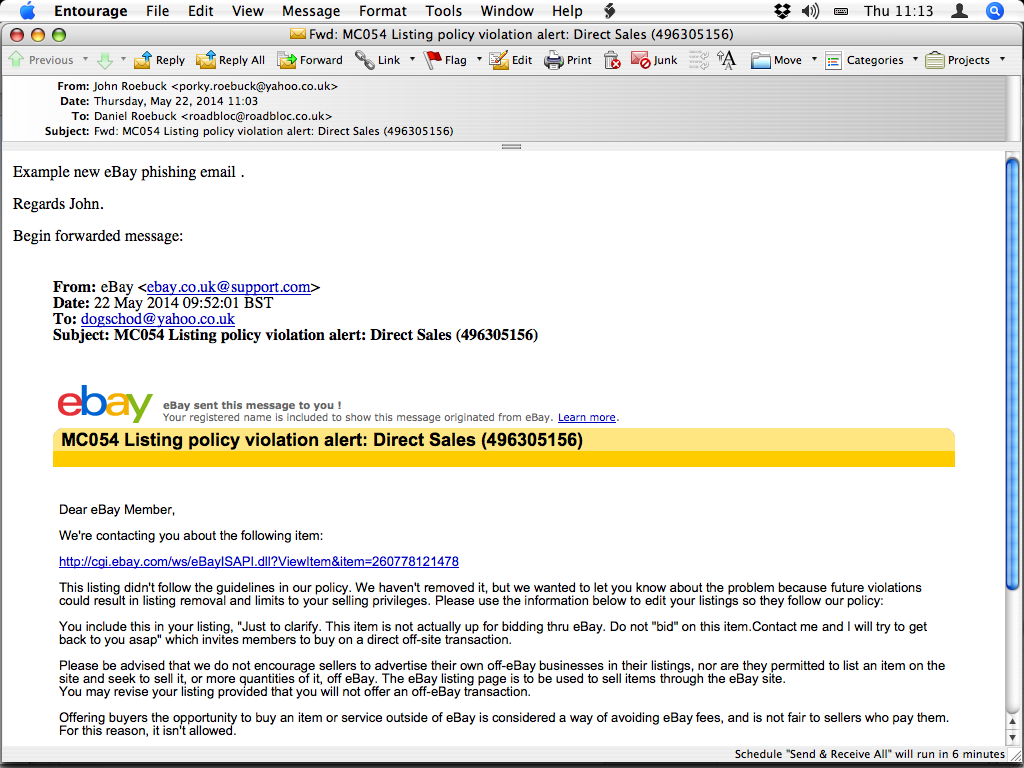Click the ebay.co.uk@support.com sender link
This screenshot has height=768, width=1024.
229,287
